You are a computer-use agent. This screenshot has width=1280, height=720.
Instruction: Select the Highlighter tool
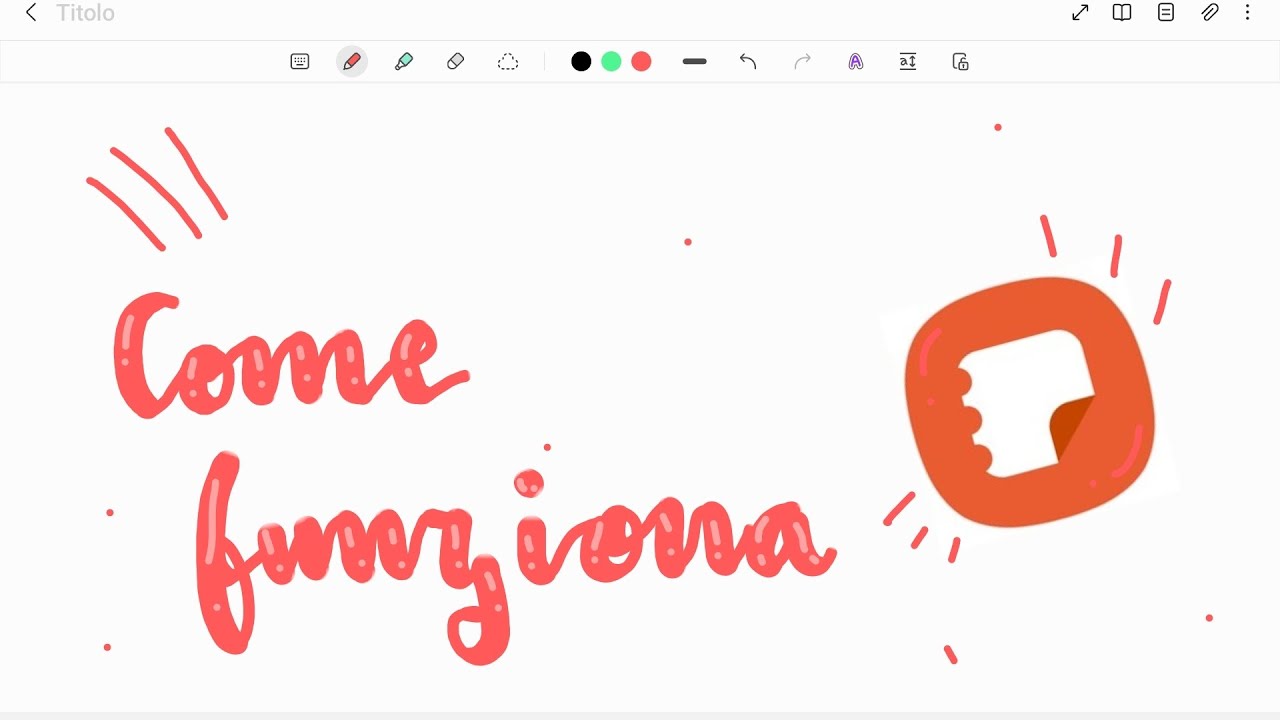click(x=404, y=62)
